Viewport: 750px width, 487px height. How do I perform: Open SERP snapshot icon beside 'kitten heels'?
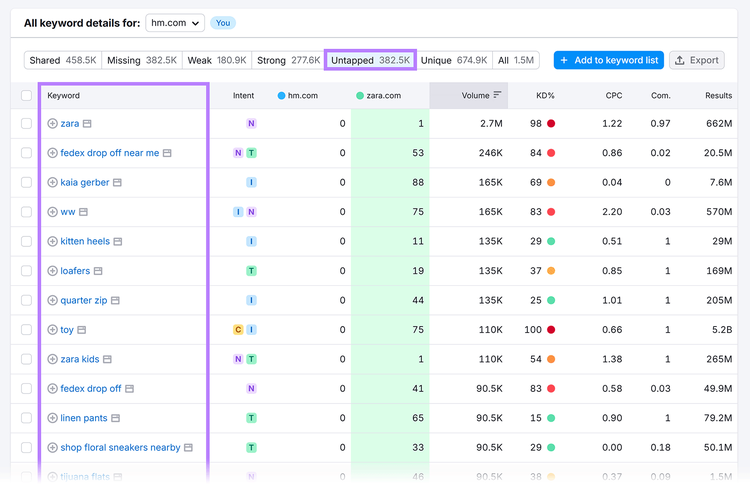pyautogui.click(x=118, y=242)
